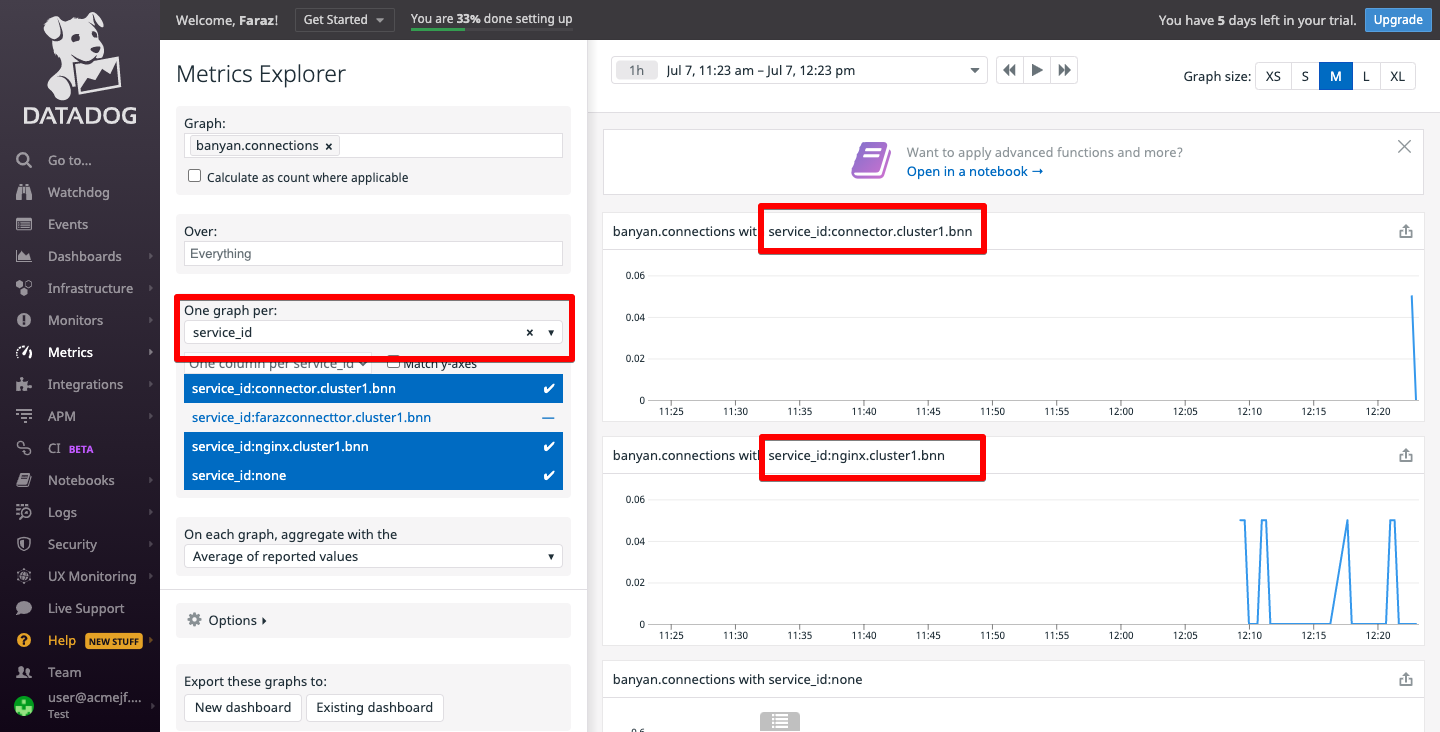Screen dimensions: 1440x732
Task: Click the Upgrade button
Action: [1397, 20]
